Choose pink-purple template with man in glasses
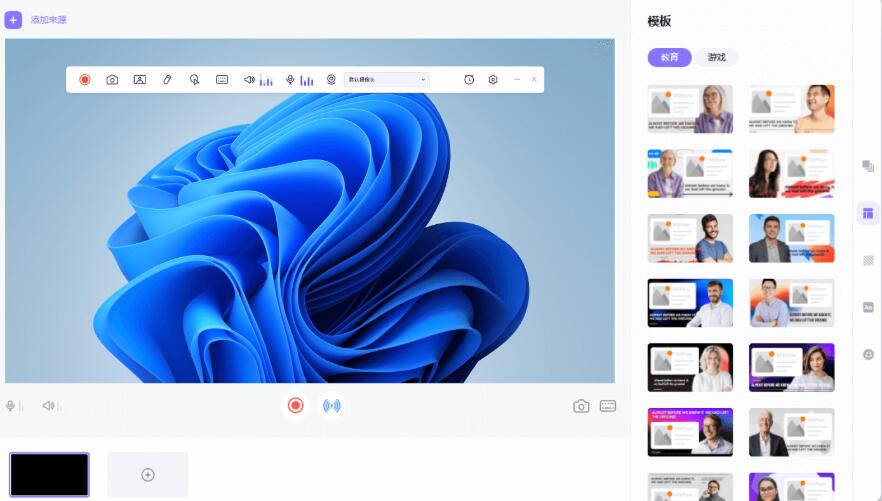The height and width of the screenshot is (501, 882). point(690,432)
